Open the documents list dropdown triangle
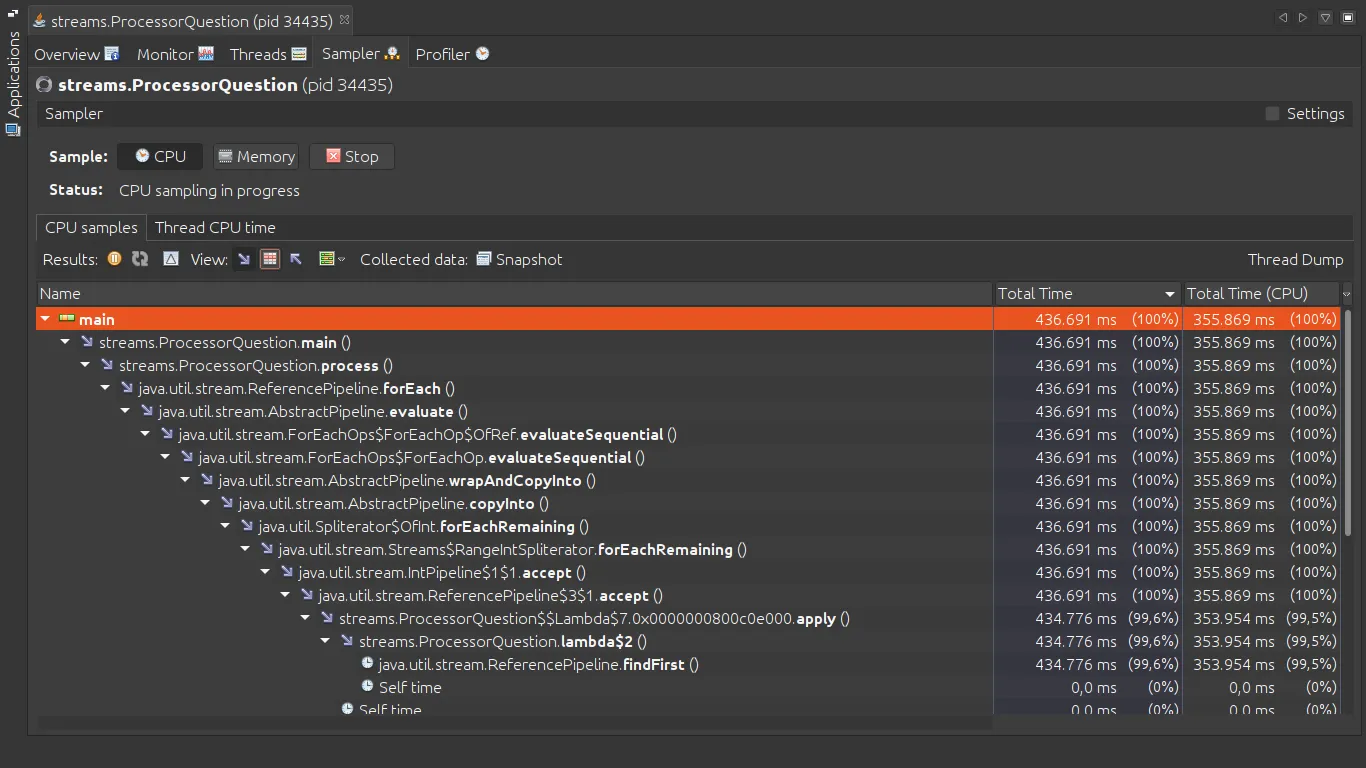1366x768 pixels. pos(1325,18)
